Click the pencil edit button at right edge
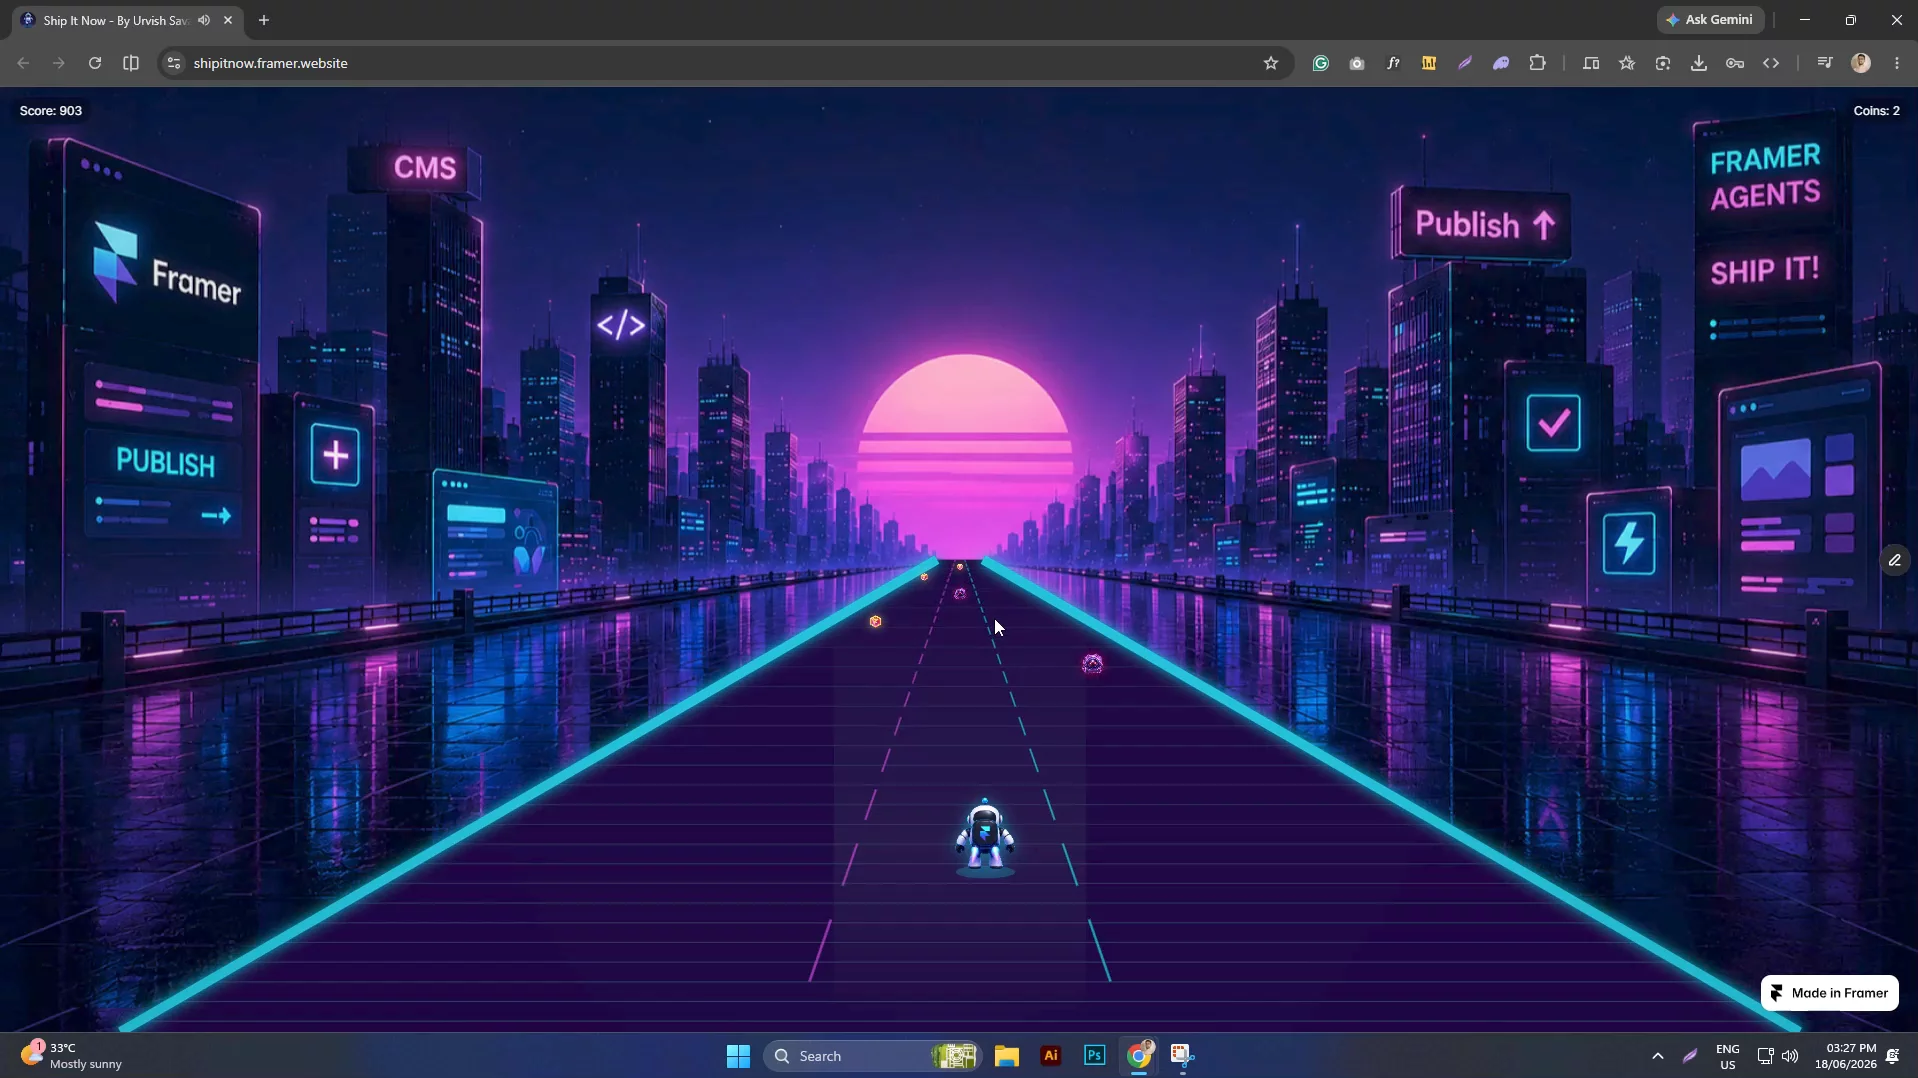This screenshot has height=1078, width=1918. coord(1894,560)
